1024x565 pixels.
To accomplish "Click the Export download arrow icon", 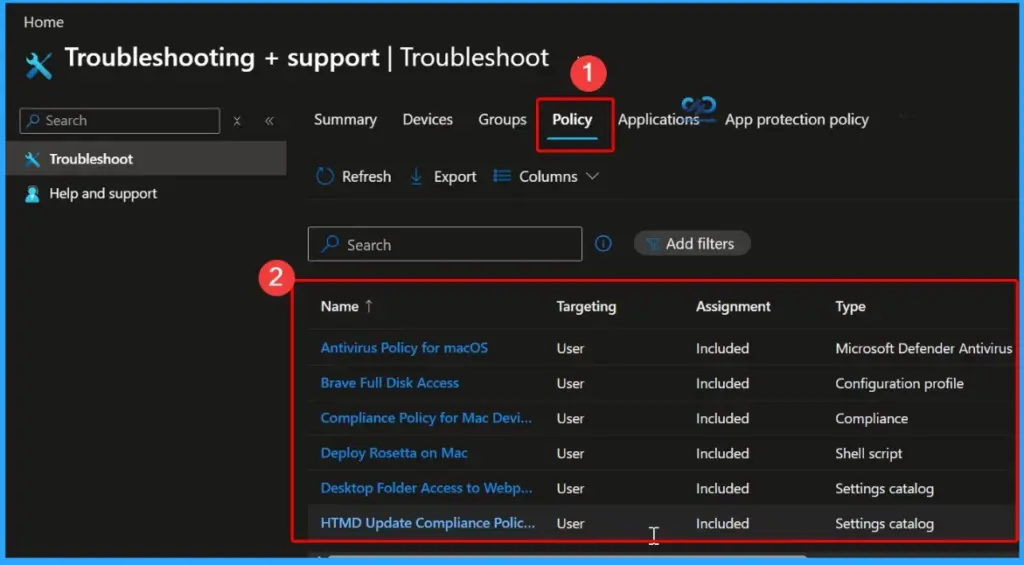I will (x=416, y=176).
